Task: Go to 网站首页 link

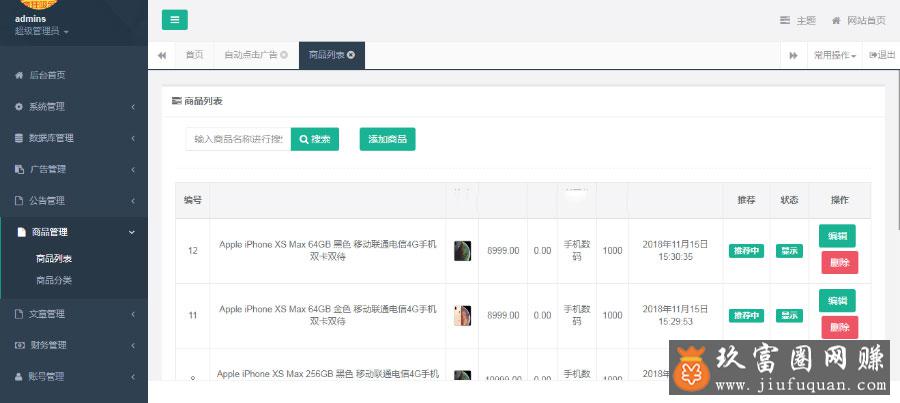Action: tap(858, 21)
